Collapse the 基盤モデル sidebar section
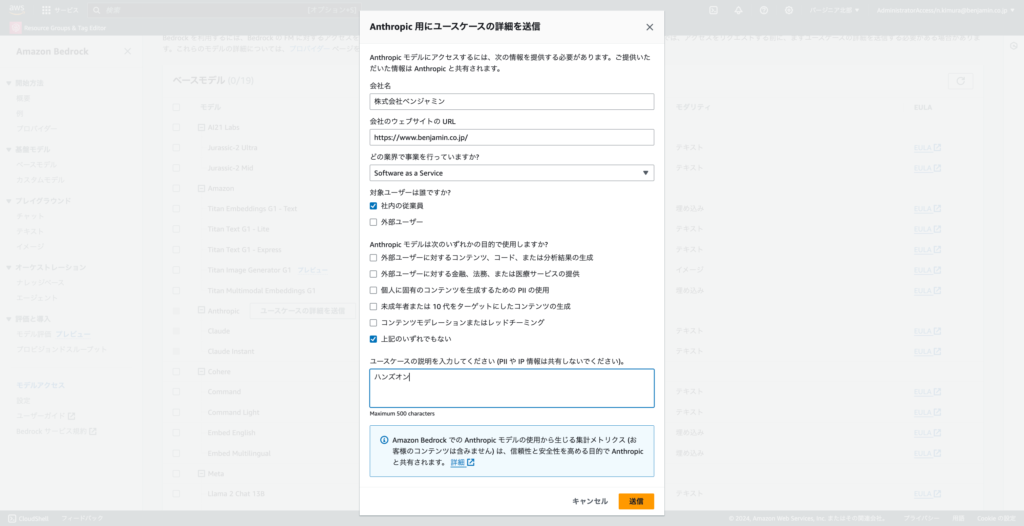Viewport: 1024px width, 526px height. (x=9, y=150)
